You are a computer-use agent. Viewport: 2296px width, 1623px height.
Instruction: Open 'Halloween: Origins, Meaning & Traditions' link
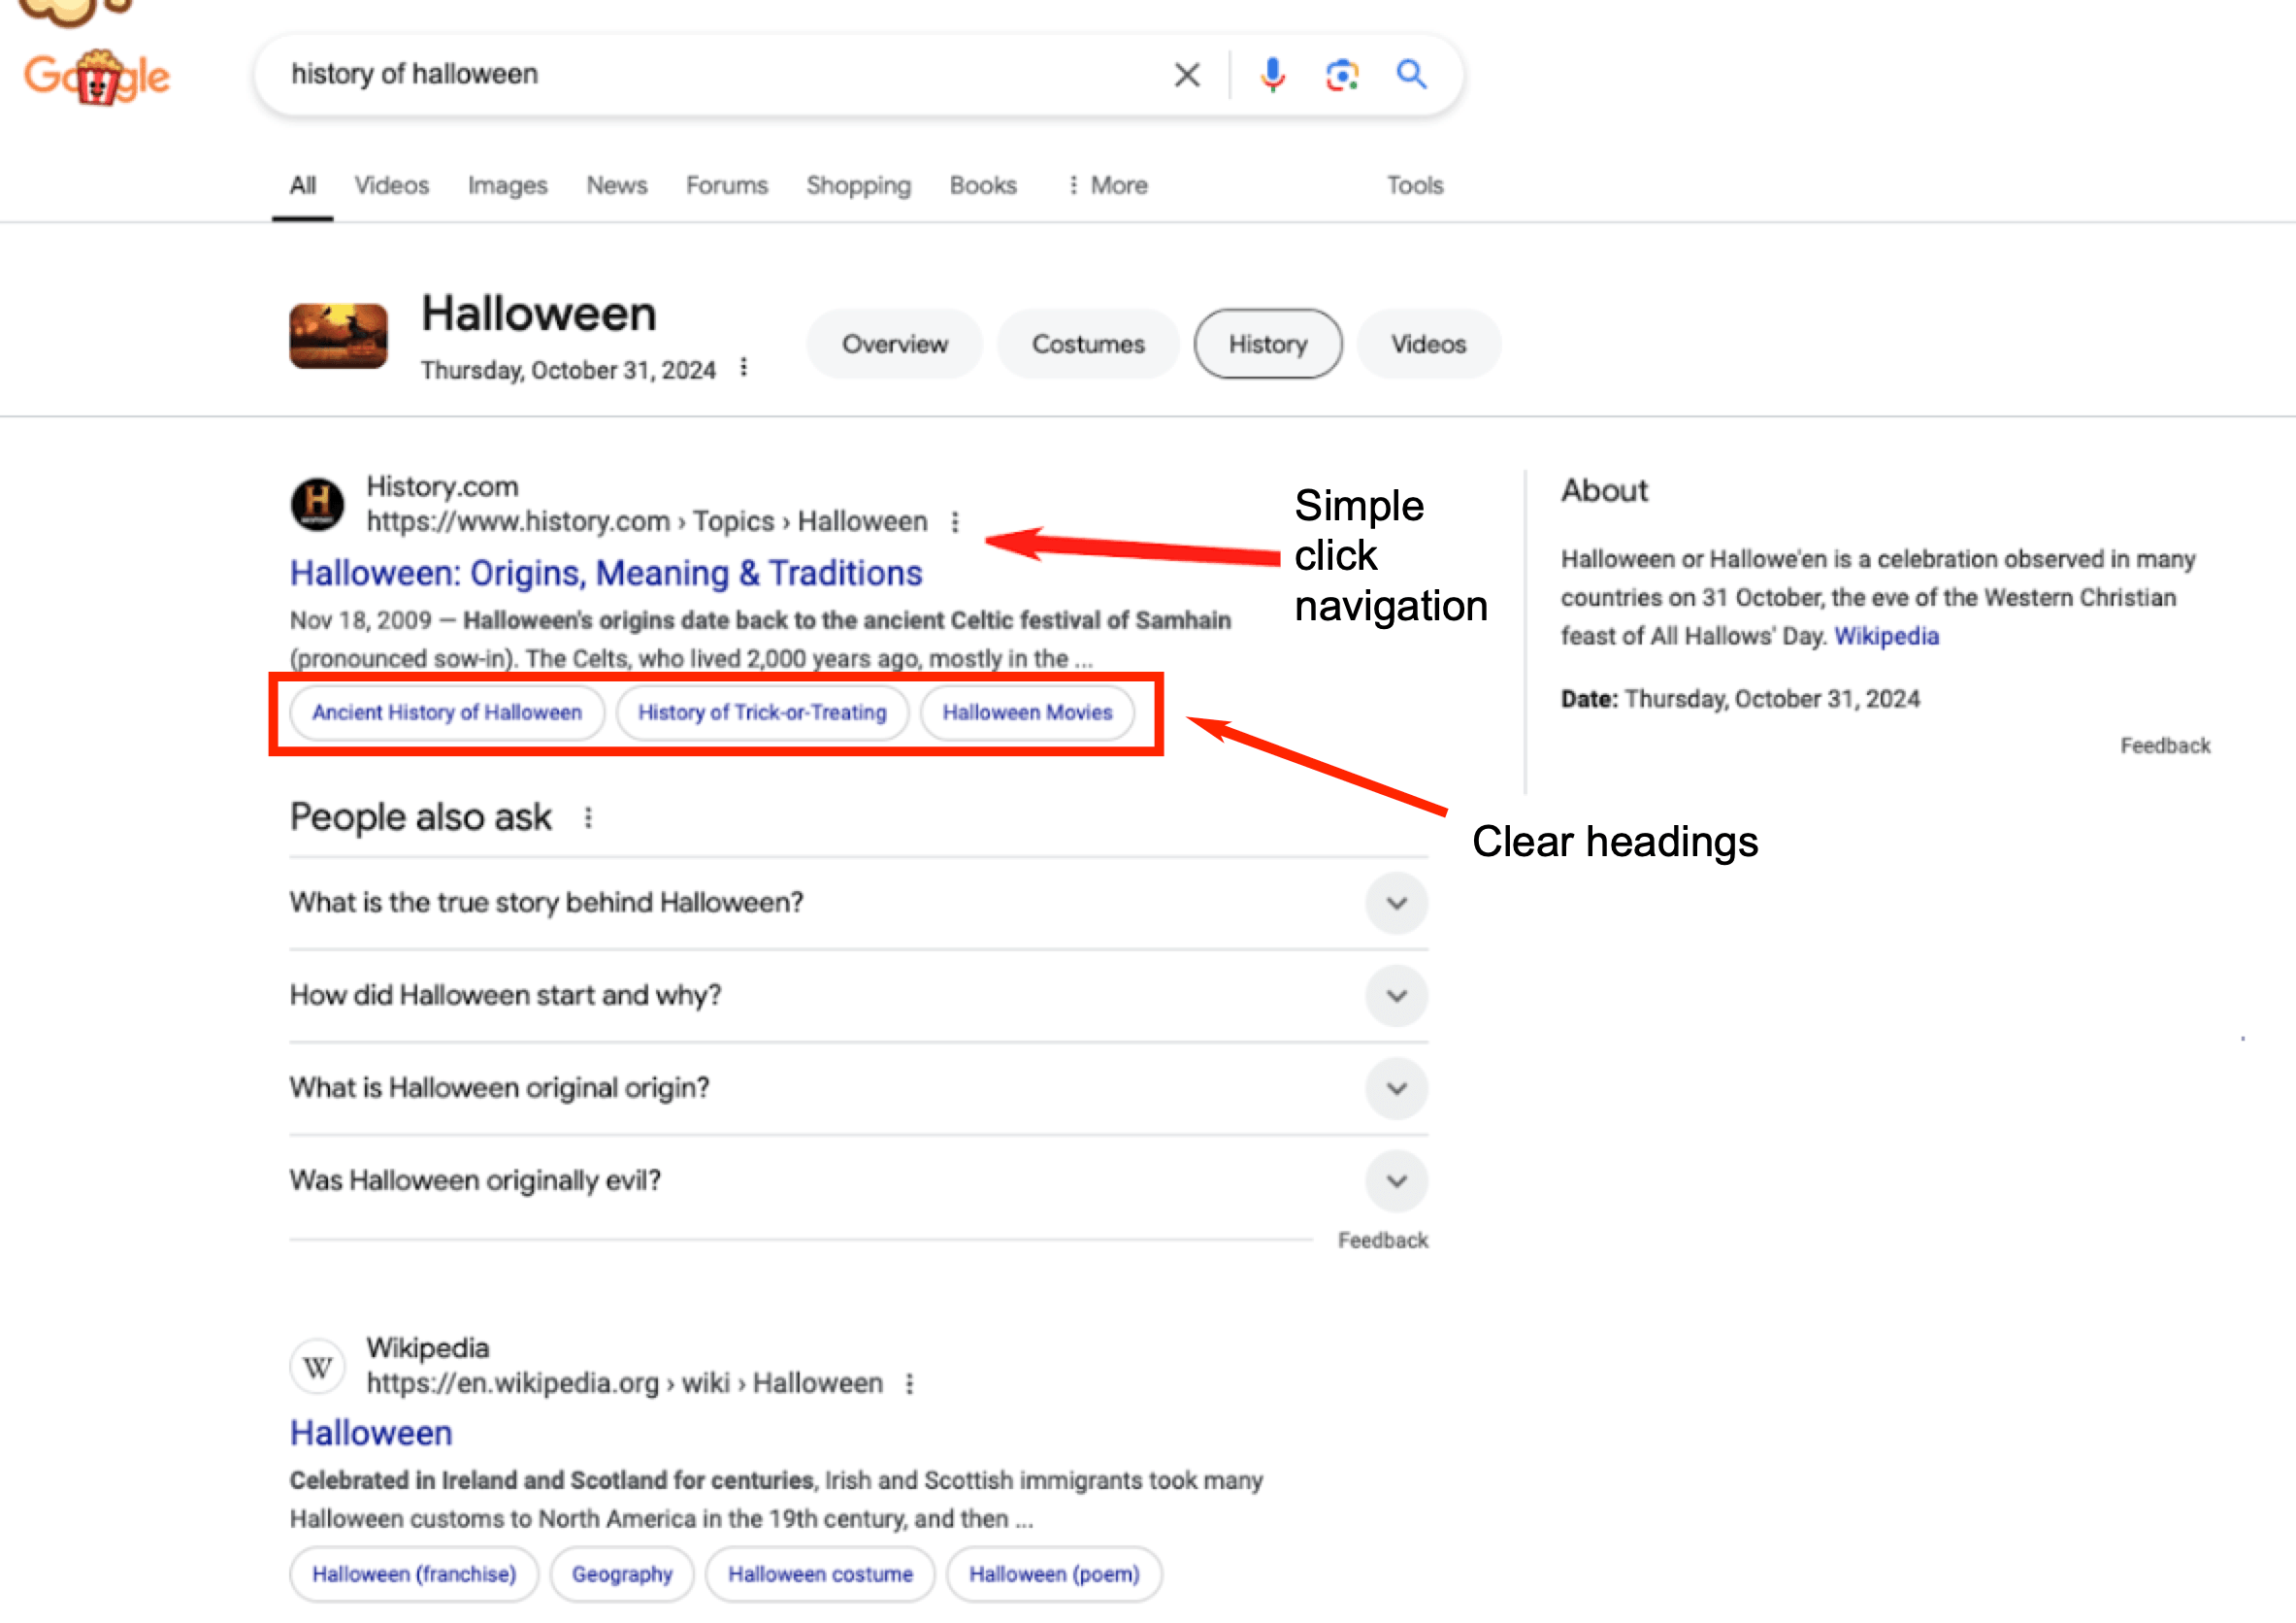click(605, 573)
